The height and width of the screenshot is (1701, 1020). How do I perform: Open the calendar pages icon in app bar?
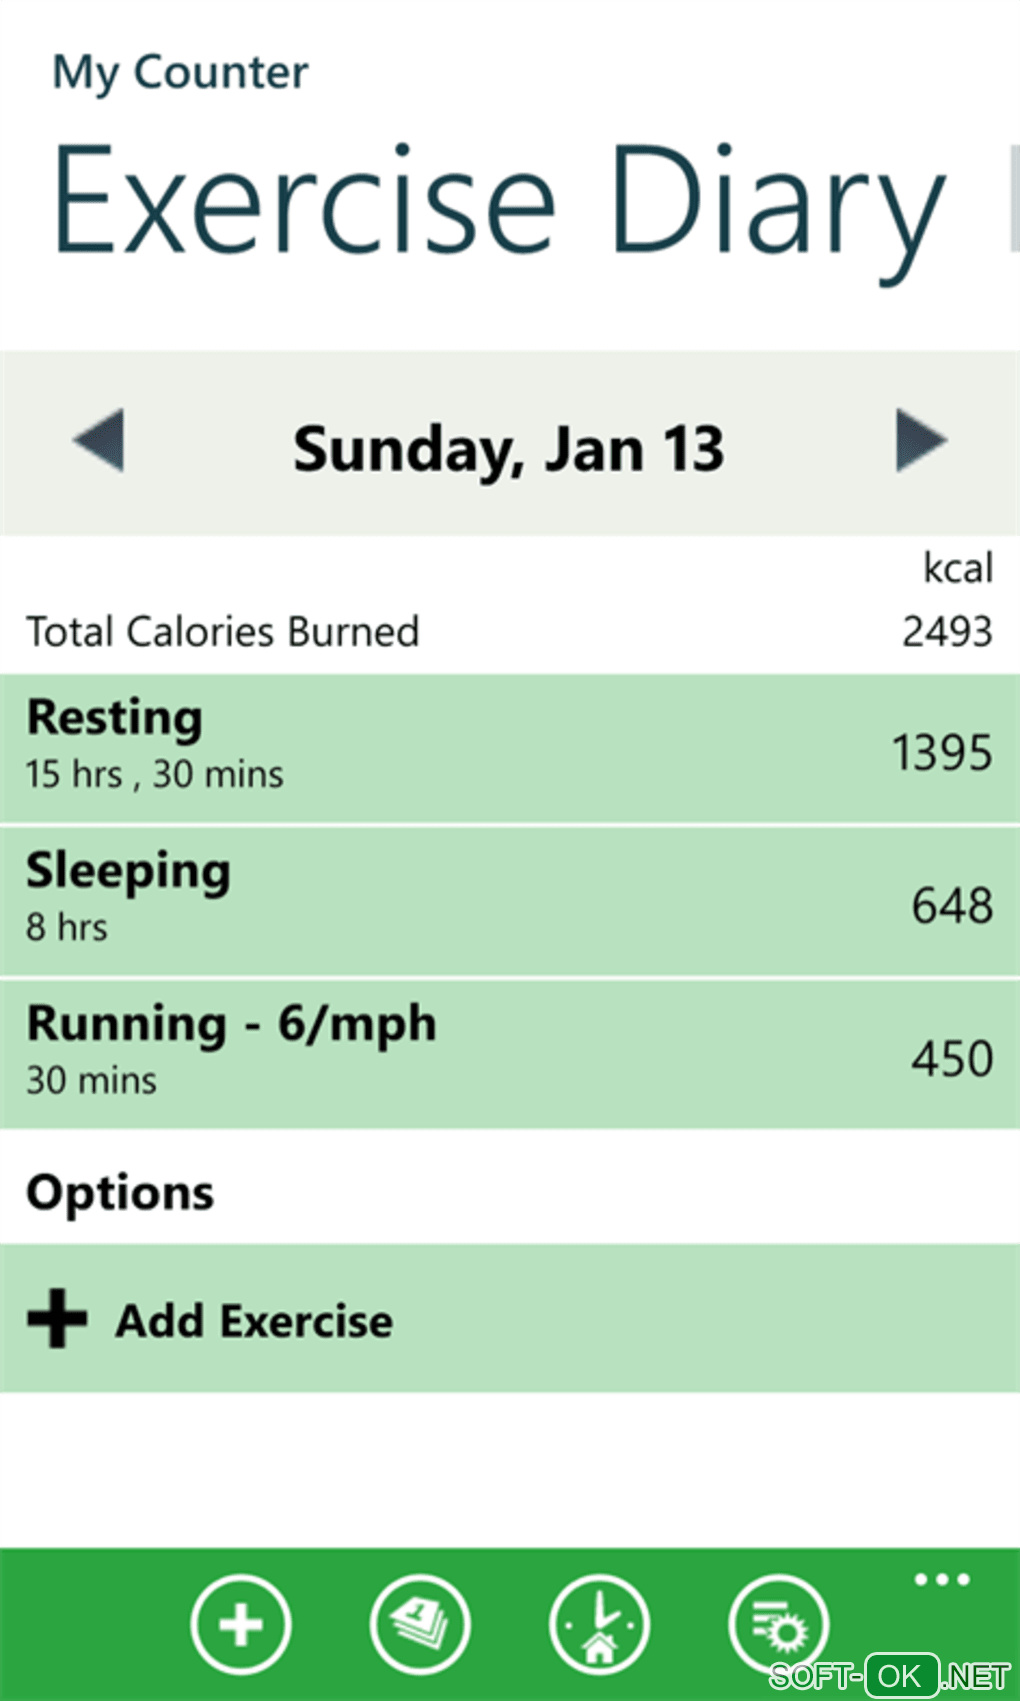pos(420,1624)
